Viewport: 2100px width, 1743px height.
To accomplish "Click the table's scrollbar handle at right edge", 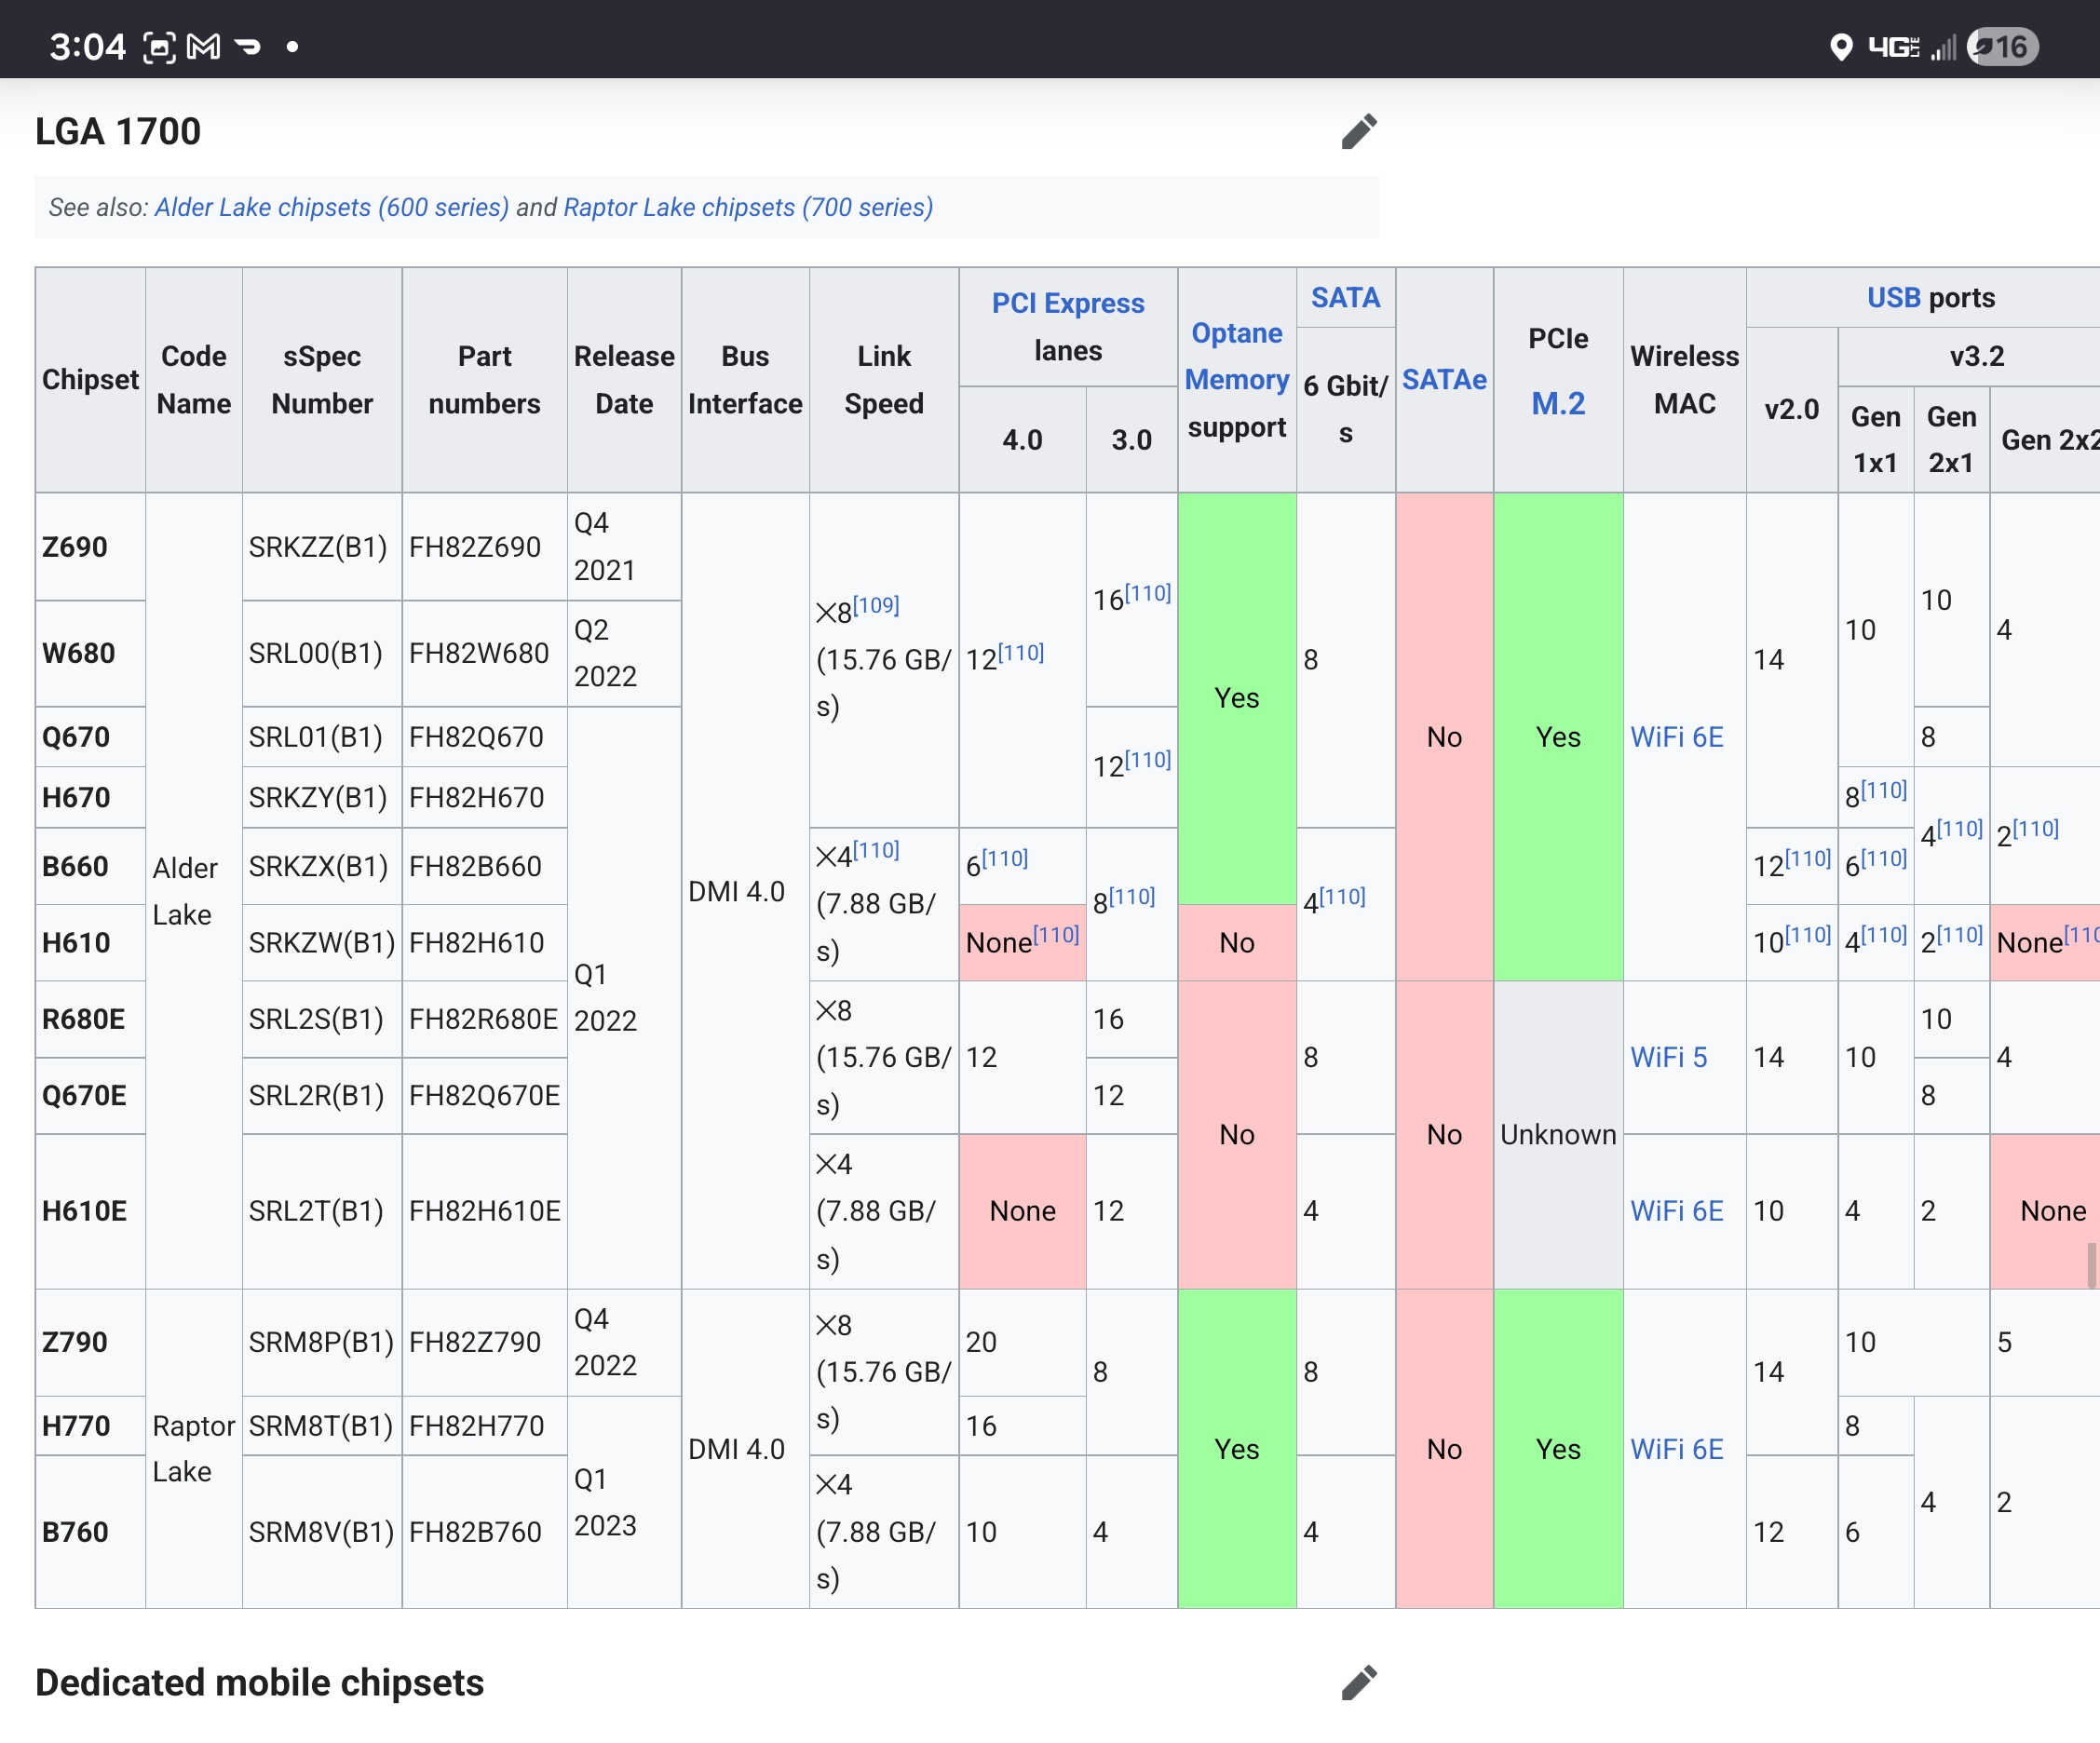I will click(2091, 1264).
